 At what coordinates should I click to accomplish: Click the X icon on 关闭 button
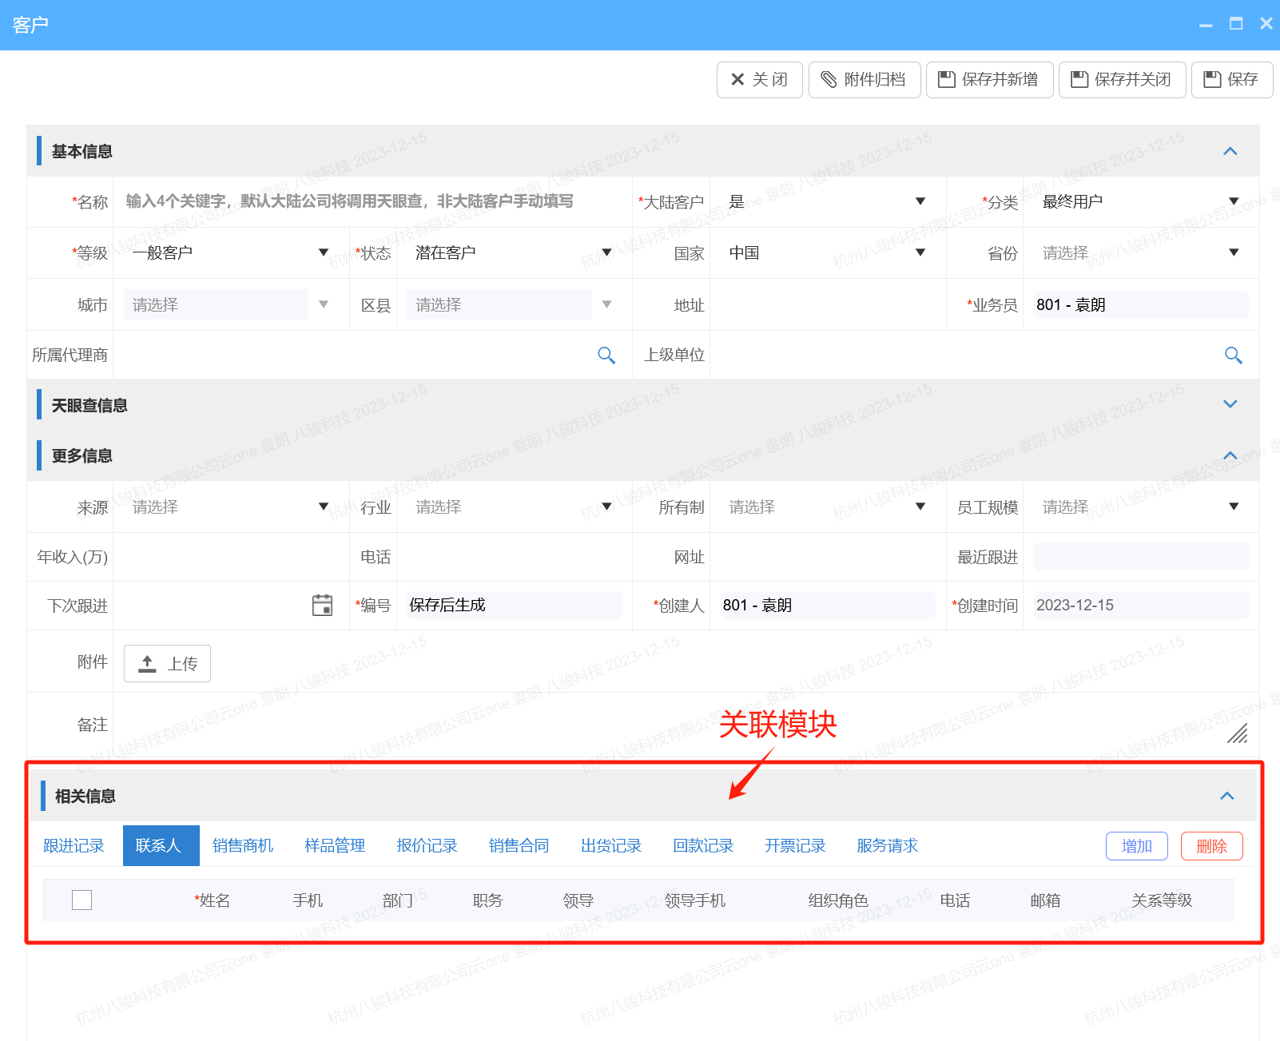pos(737,80)
